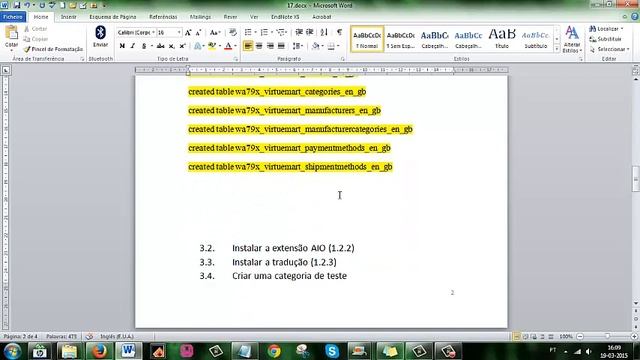Open change case Aa dropdown
This screenshot has height=360, width=640.
tap(215, 33)
